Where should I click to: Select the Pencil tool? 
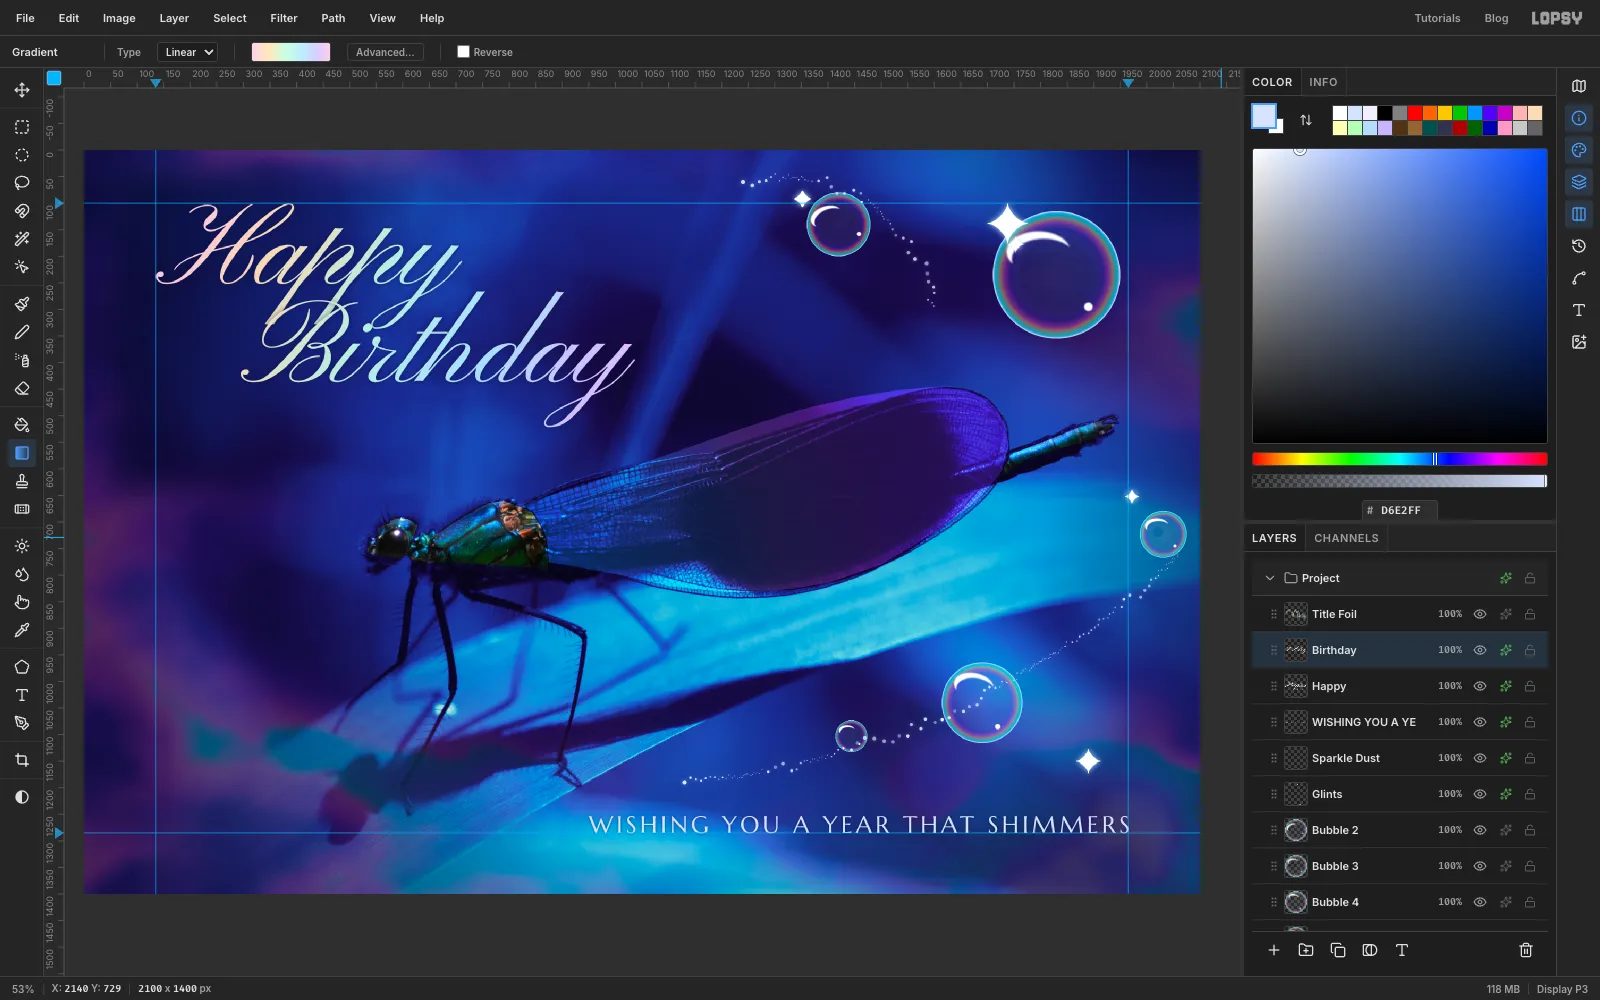pyautogui.click(x=21, y=332)
